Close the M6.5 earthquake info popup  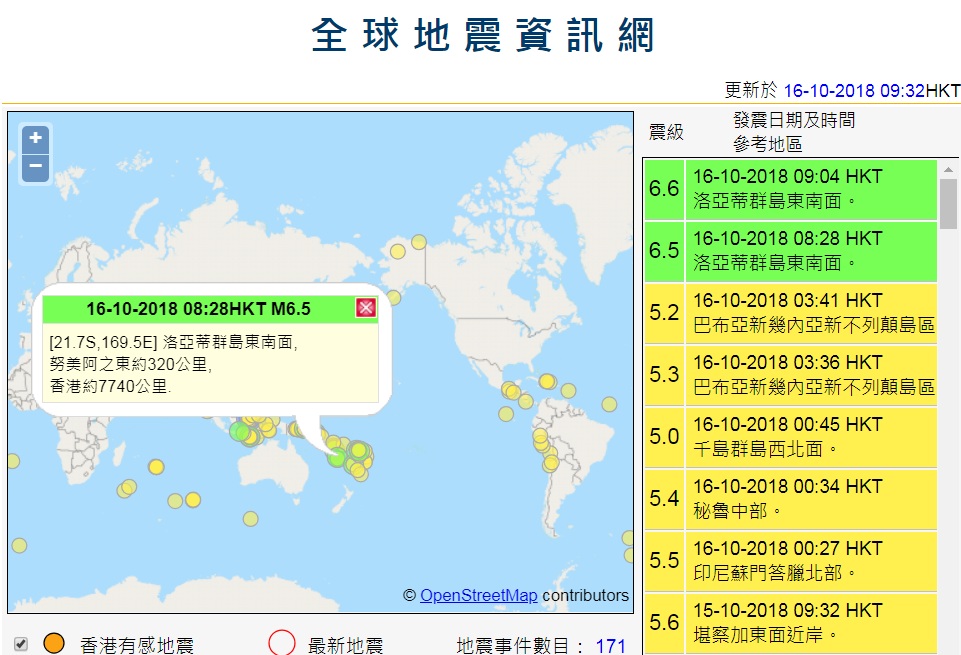click(366, 308)
